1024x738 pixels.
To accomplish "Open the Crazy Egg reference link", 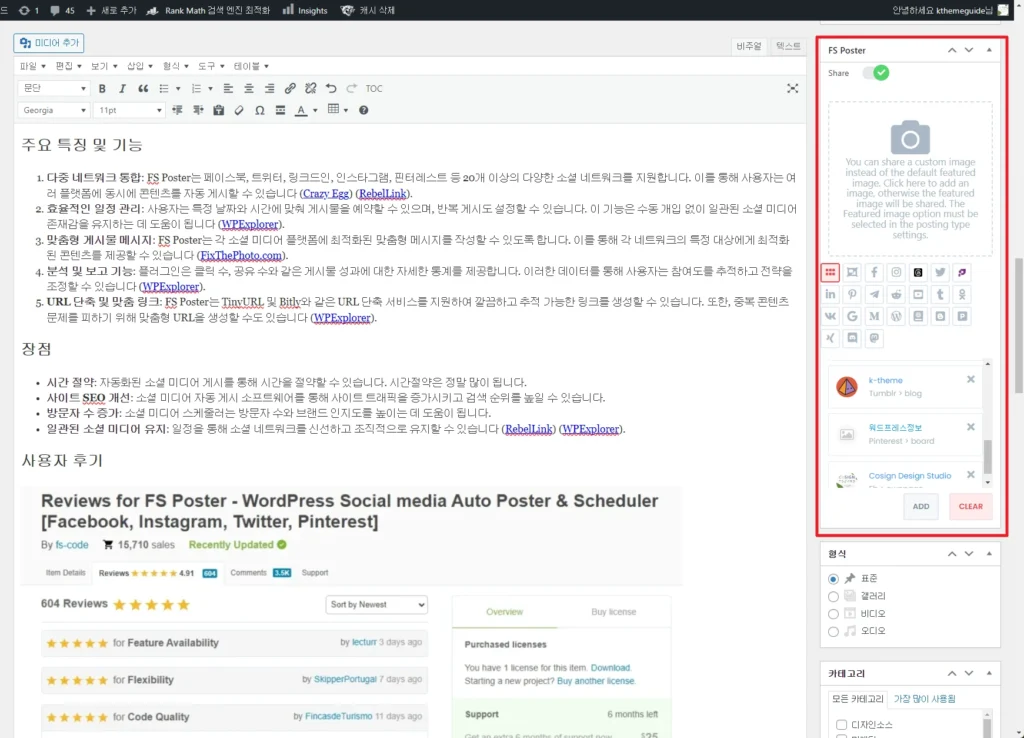I will tap(326, 193).
